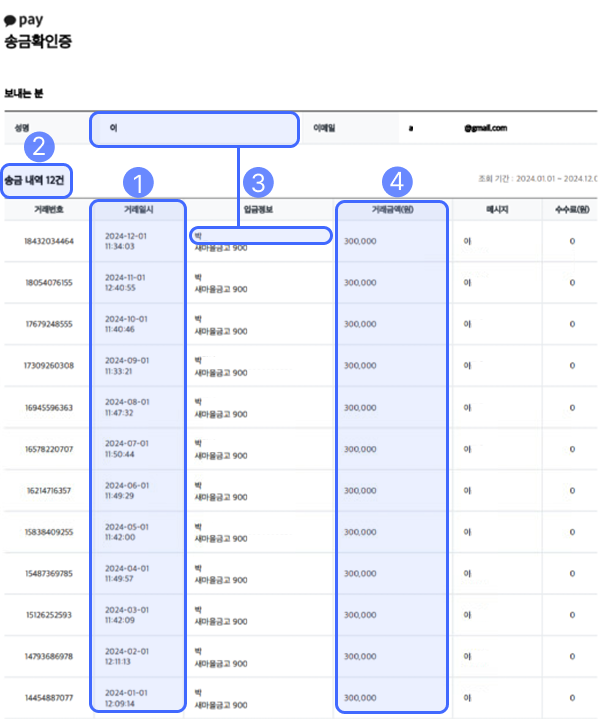Click the 300,000 amount for transaction 17679248555

[x=360, y=324]
